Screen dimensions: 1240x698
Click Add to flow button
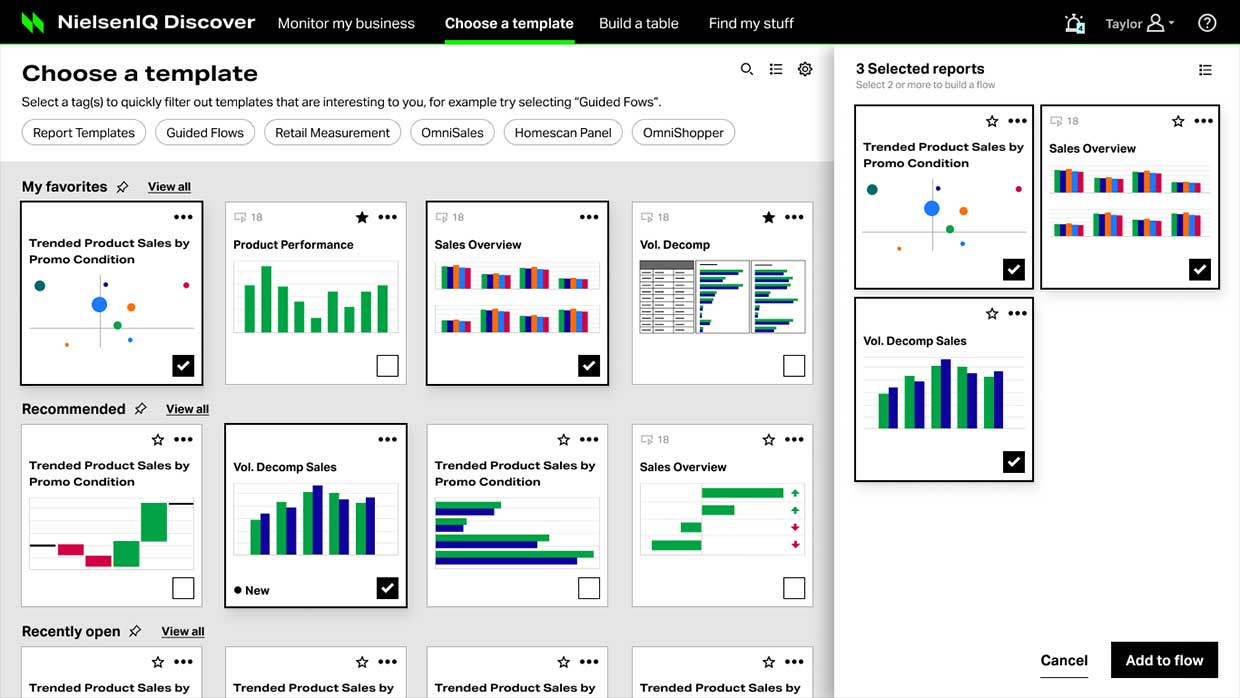pyautogui.click(x=1164, y=660)
